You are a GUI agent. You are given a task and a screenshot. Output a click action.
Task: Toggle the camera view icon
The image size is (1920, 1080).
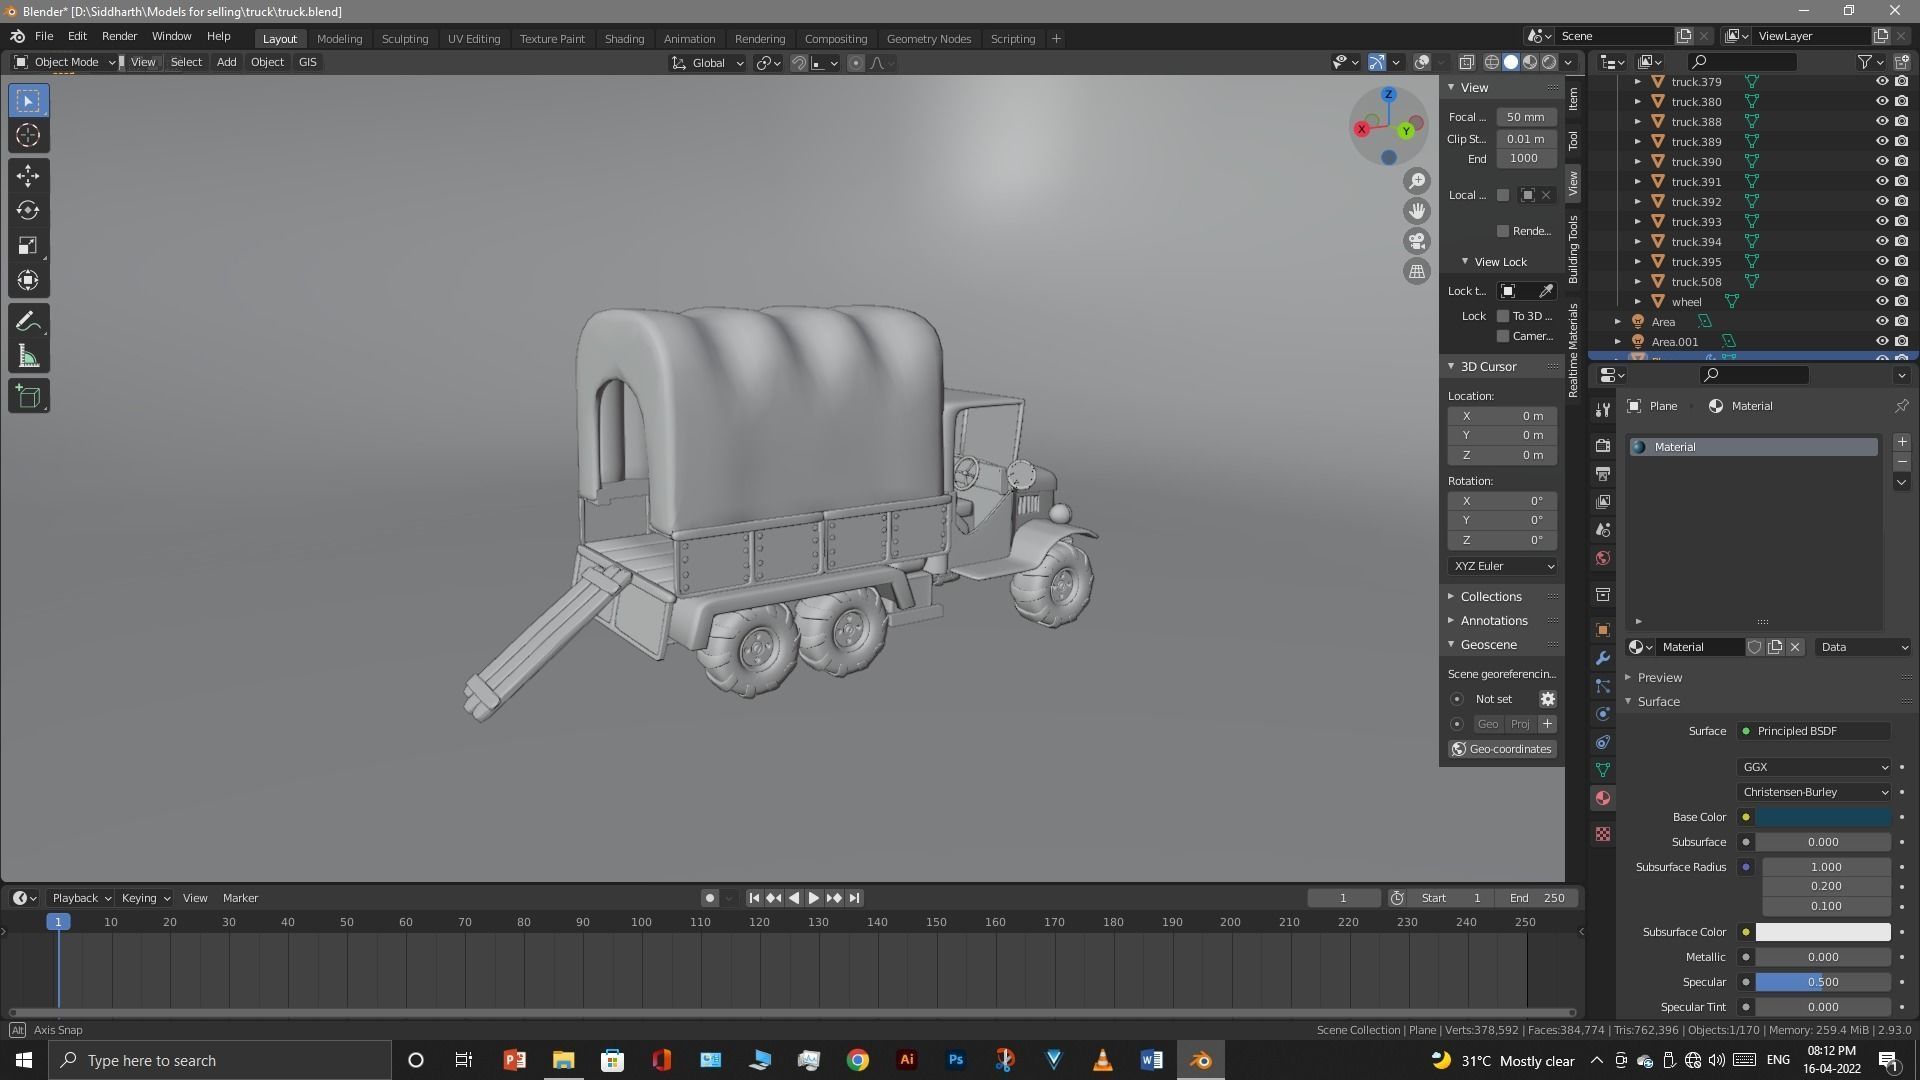(x=1417, y=241)
